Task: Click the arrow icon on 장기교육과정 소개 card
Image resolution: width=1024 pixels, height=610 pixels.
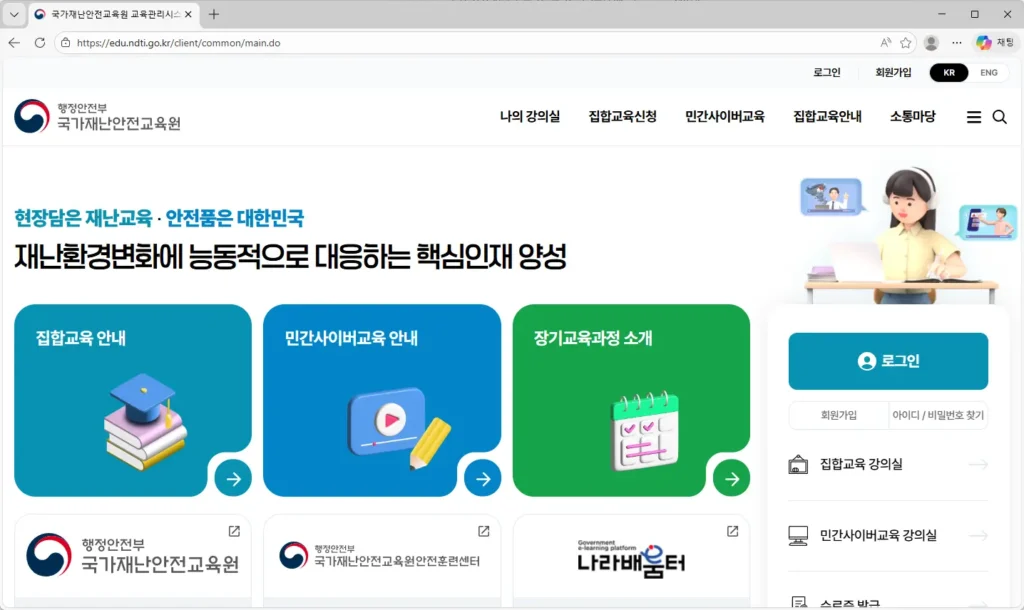Action: [x=731, y=478]
